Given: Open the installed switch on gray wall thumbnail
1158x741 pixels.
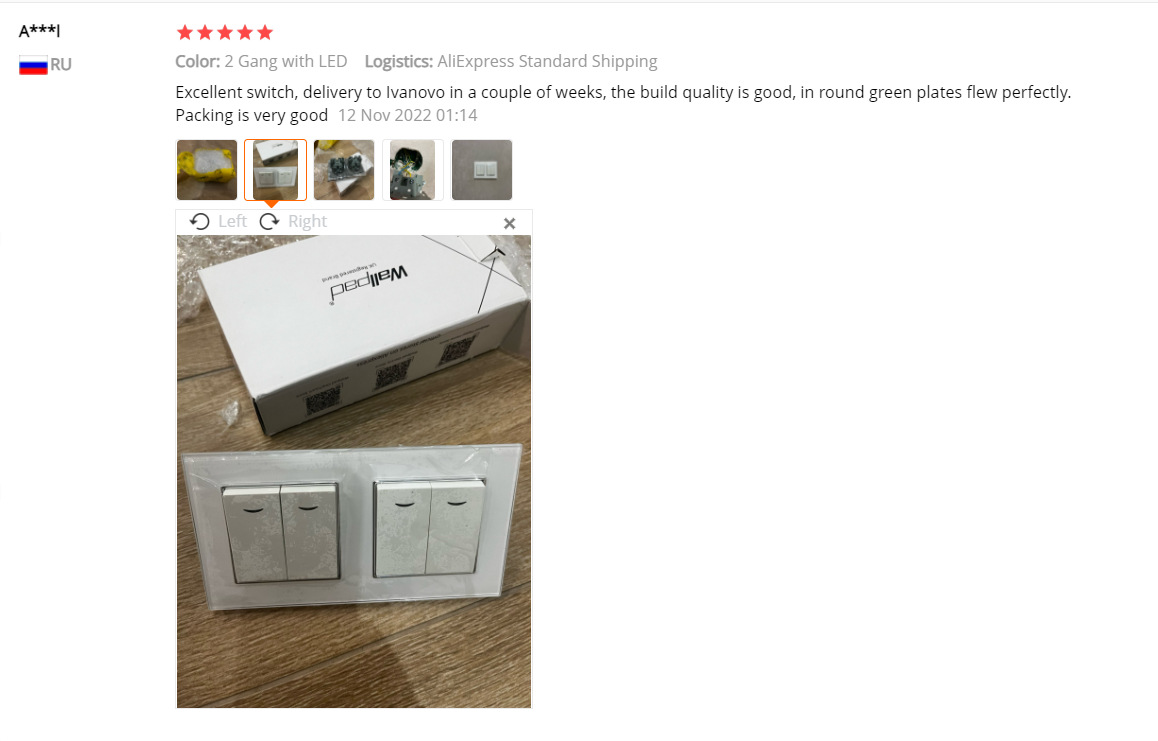Looking at the screenshot, I should 482,170.
